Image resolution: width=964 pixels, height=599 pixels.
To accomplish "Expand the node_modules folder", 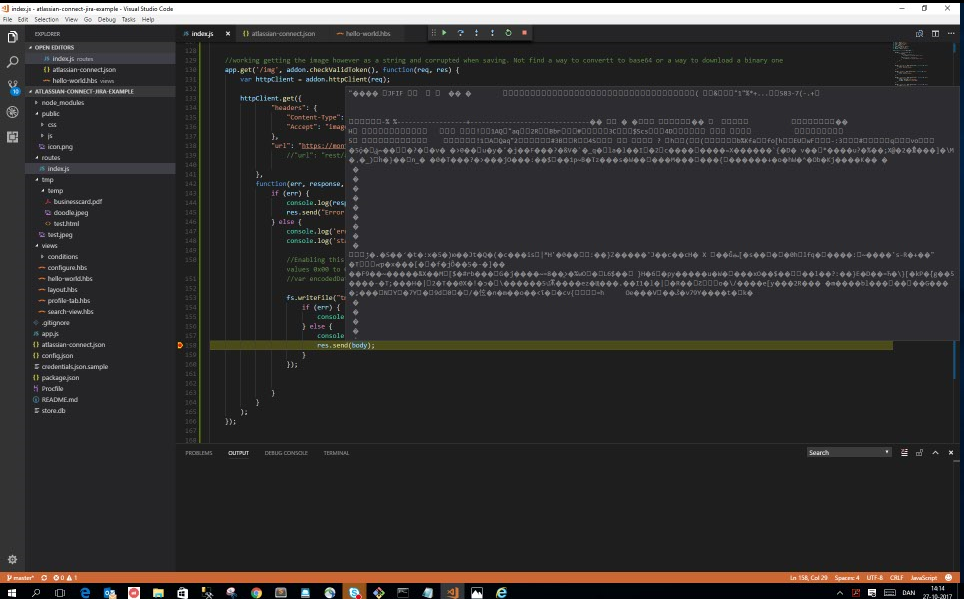I will click(x=62, y=103).
